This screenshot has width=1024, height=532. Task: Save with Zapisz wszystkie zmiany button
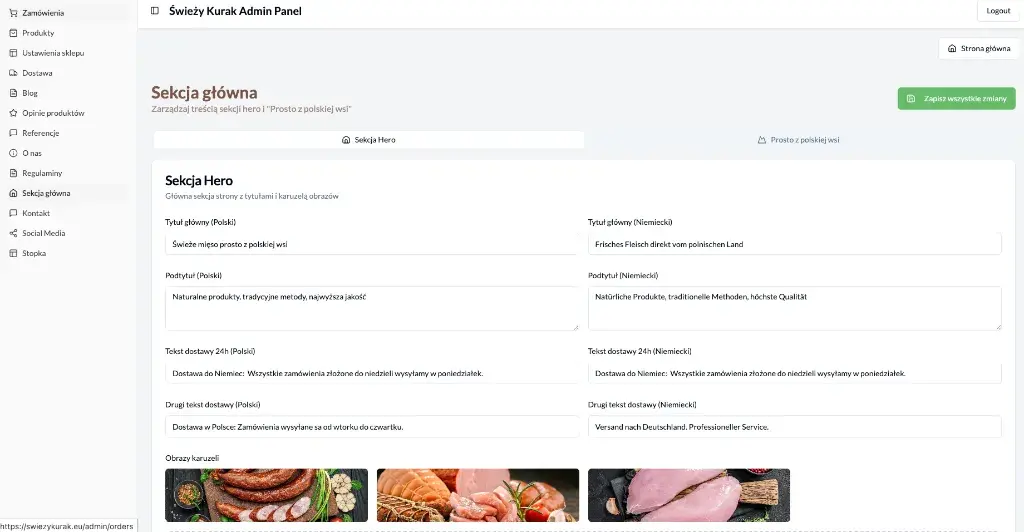[x=956, y=99]
